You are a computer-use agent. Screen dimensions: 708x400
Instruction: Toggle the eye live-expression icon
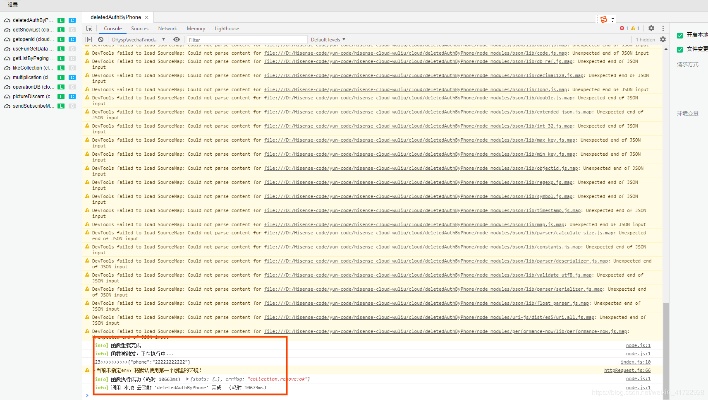coord(177,40)
